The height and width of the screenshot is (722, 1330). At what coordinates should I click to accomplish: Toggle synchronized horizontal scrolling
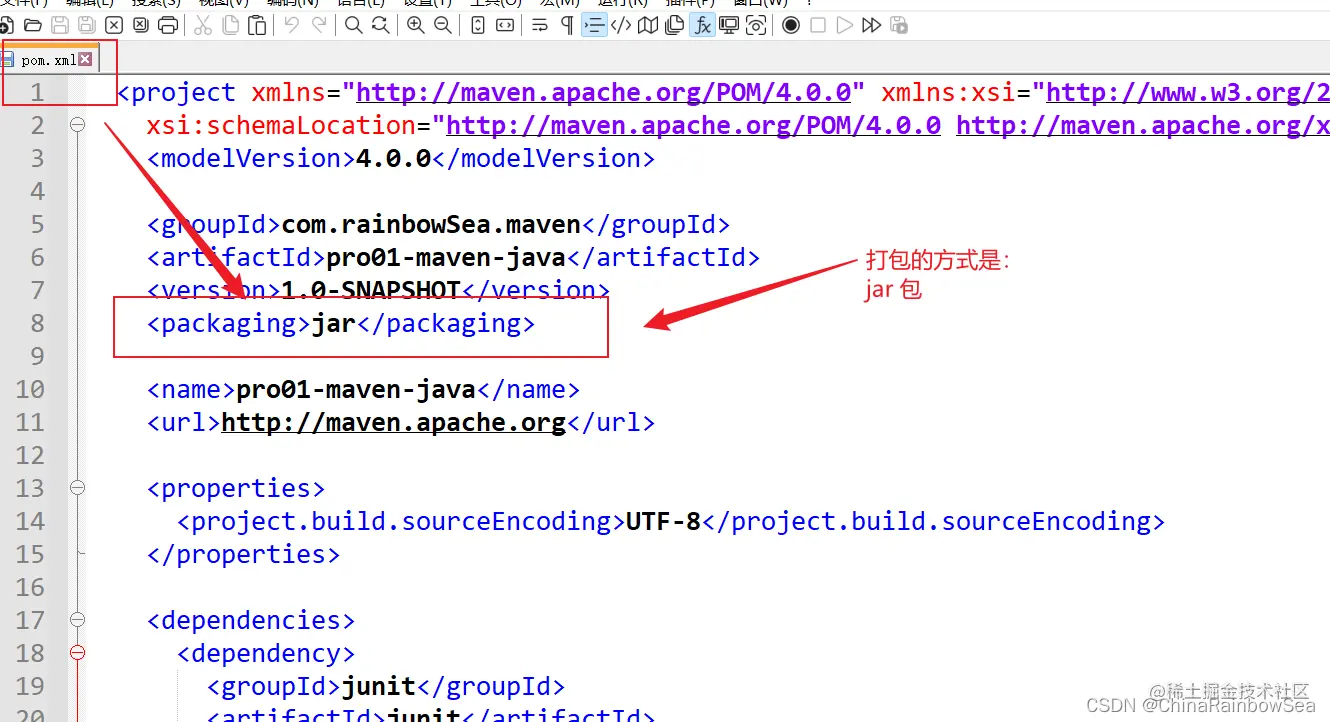(x=505, y=25)
